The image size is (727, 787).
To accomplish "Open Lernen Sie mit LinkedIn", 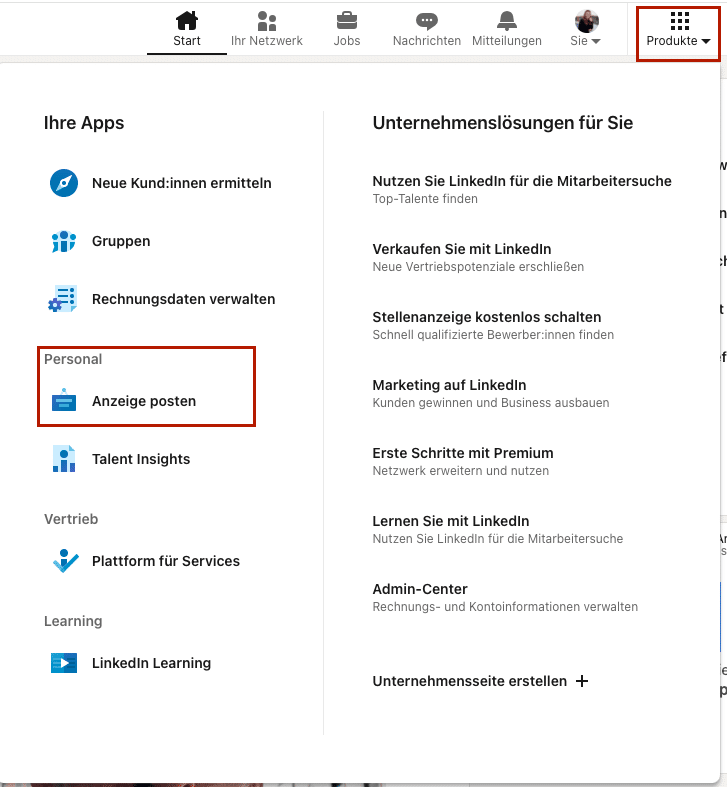I will (x=450, y=521).
